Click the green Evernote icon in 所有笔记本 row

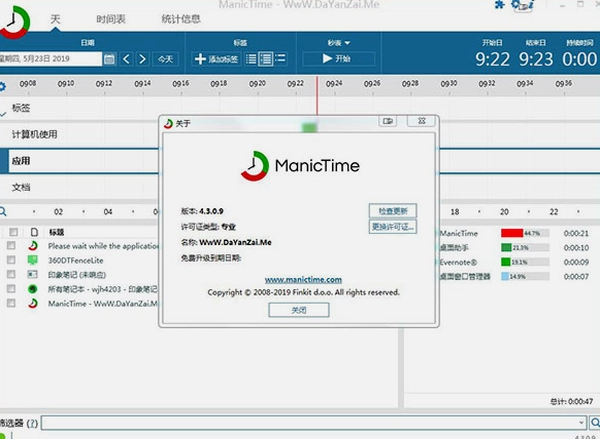33,289
